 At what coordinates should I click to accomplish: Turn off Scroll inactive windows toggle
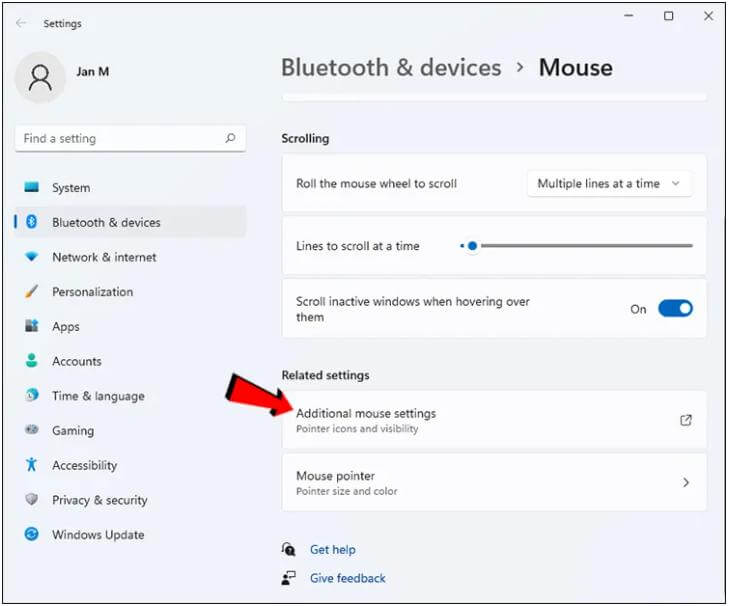675,308
